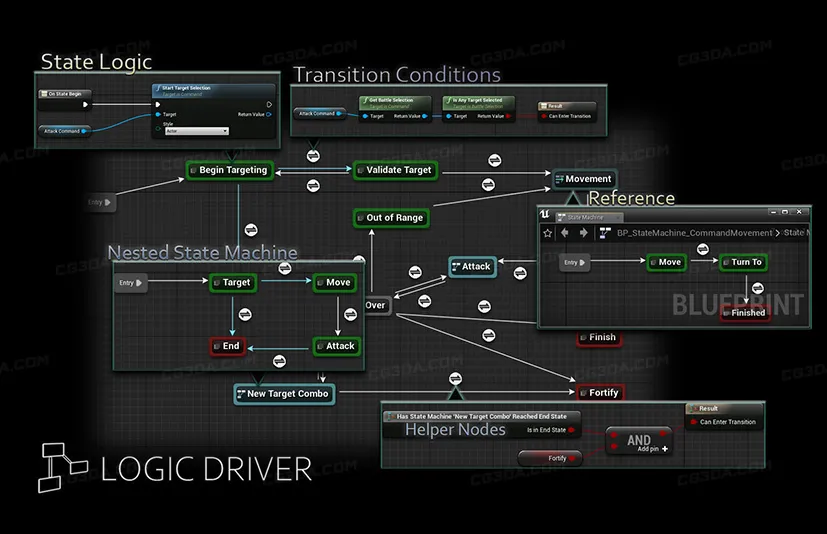Select the New Target Combo state machine node
The image size is (827, 534).
point(282,394)
